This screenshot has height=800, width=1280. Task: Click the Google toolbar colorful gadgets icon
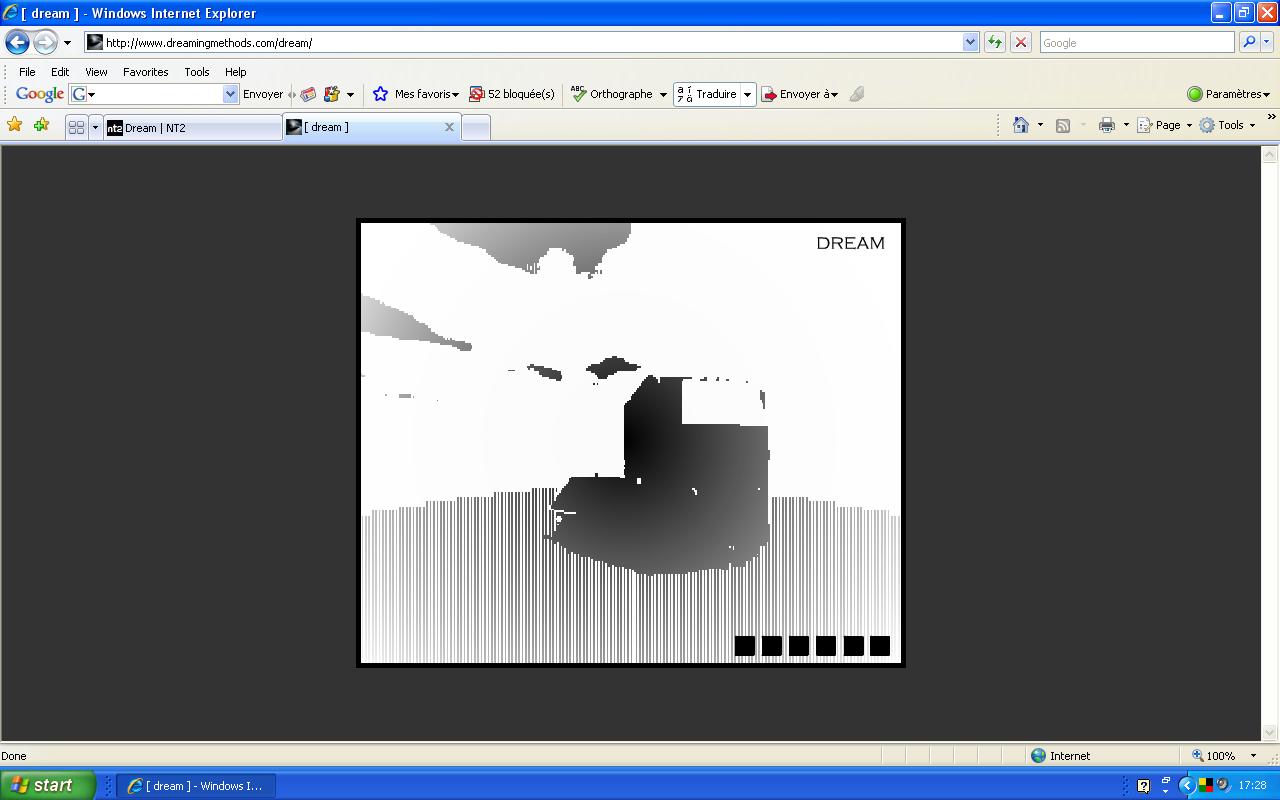coord(332,94)
